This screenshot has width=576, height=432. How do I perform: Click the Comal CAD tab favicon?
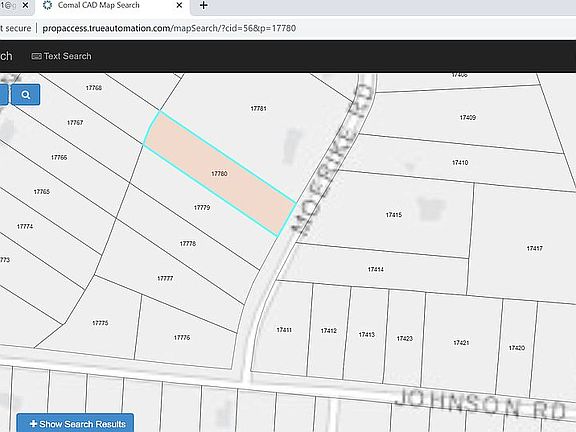pyautogui.click(x=47, y=5)
